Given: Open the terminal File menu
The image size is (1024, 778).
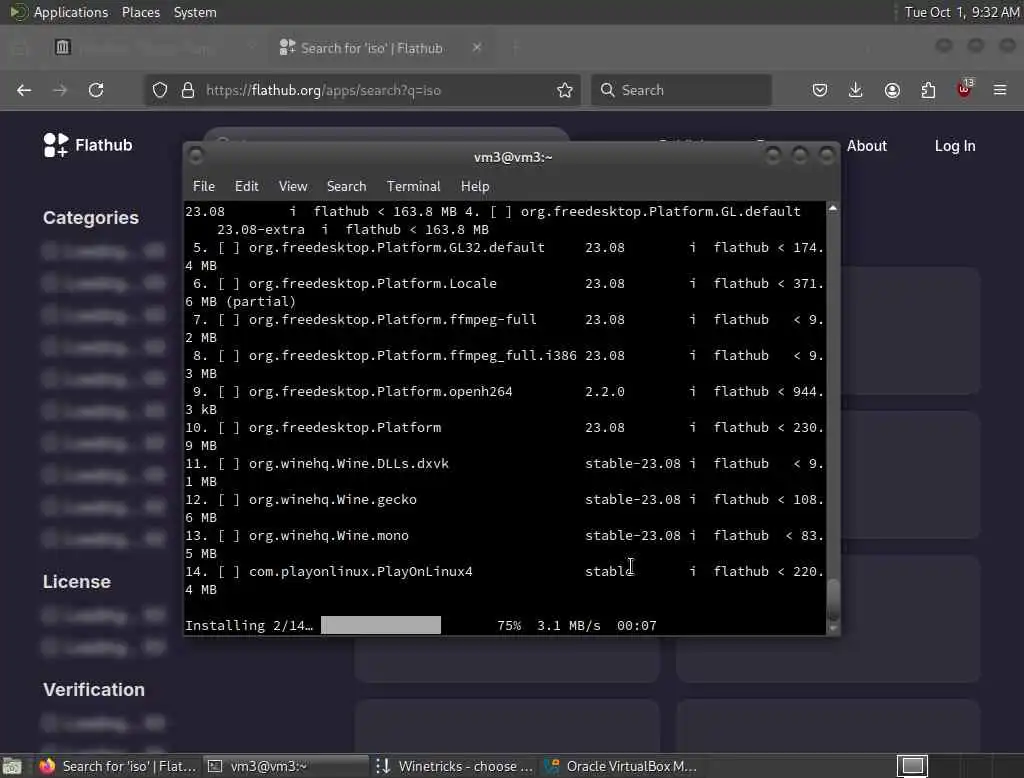Looking at the screenshot, I should coord(204,186).
